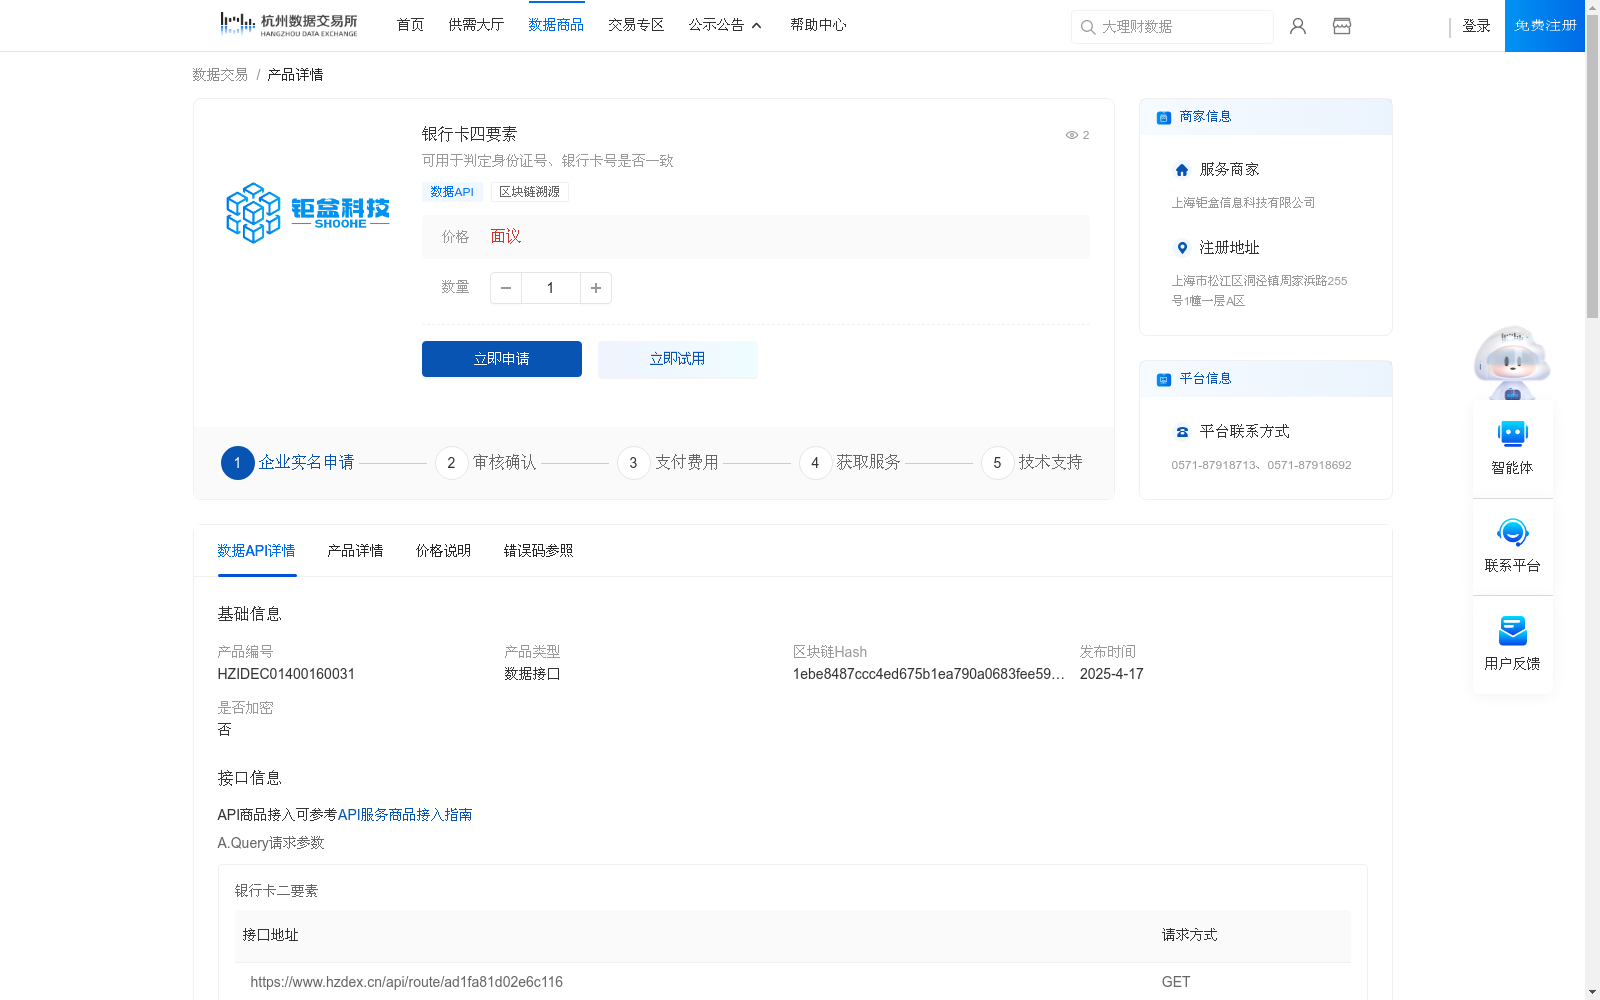The height and width of the screenshot is (1000, 1600).
Task: Click the 立即申请 button
Action: point(502,359)
